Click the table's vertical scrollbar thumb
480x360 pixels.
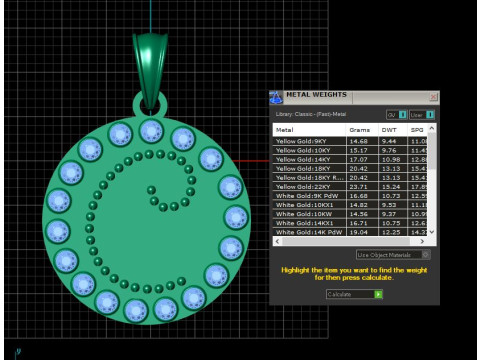click(x=432, y=151)
